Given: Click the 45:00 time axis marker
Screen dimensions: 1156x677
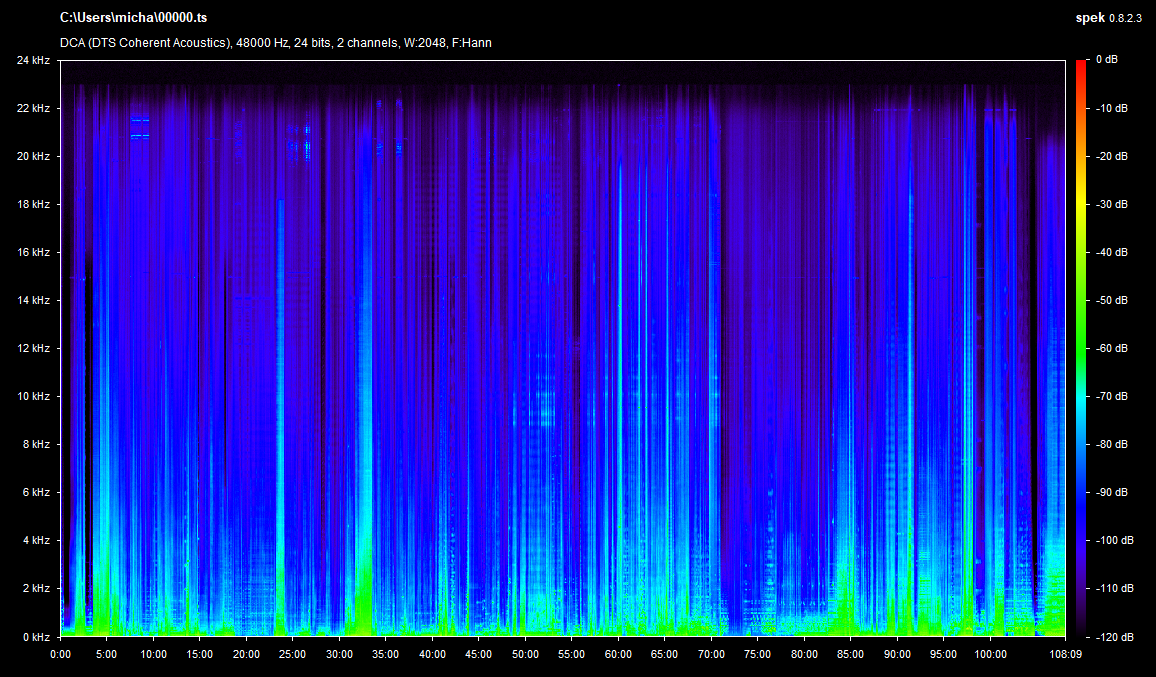Looking at the screenshot, I should (479, 655).
